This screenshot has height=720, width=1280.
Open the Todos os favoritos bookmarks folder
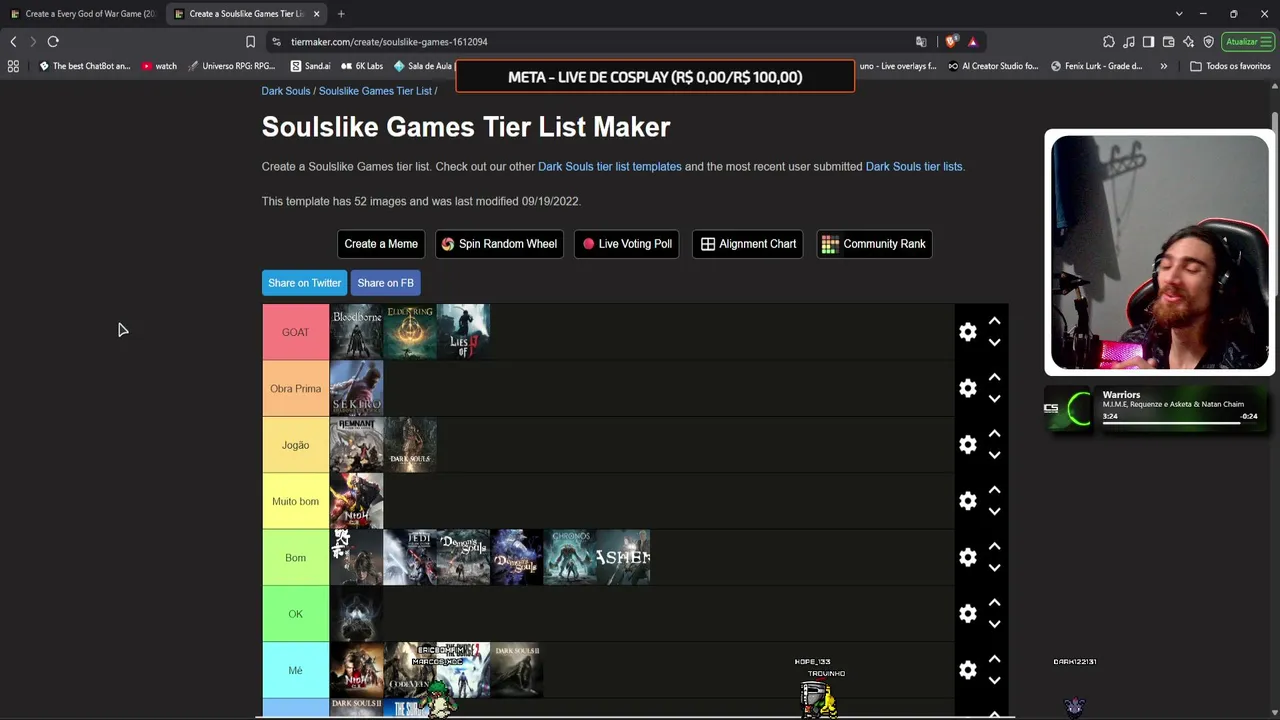coord(1230,66)
